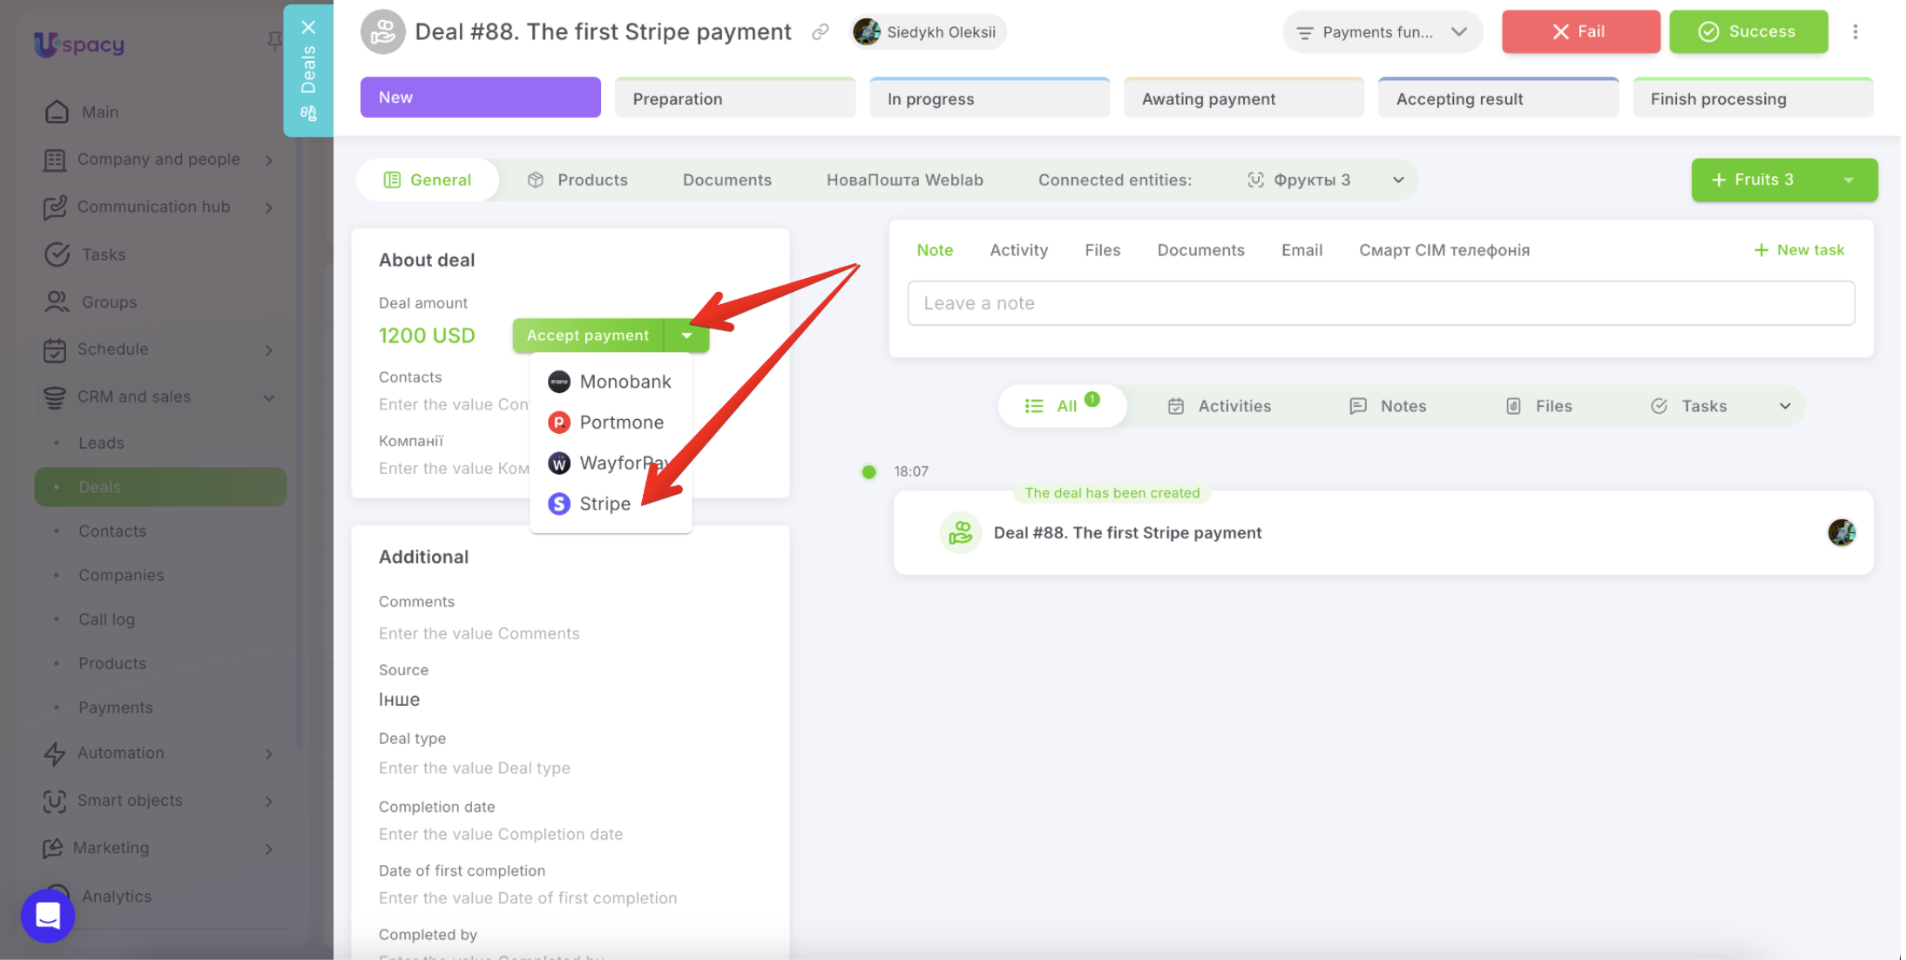The height and width of the screenshot is (960, 1906).
Task: Click Siedykh Oleksii owner avatar
Action: click(x=867, y=32)
